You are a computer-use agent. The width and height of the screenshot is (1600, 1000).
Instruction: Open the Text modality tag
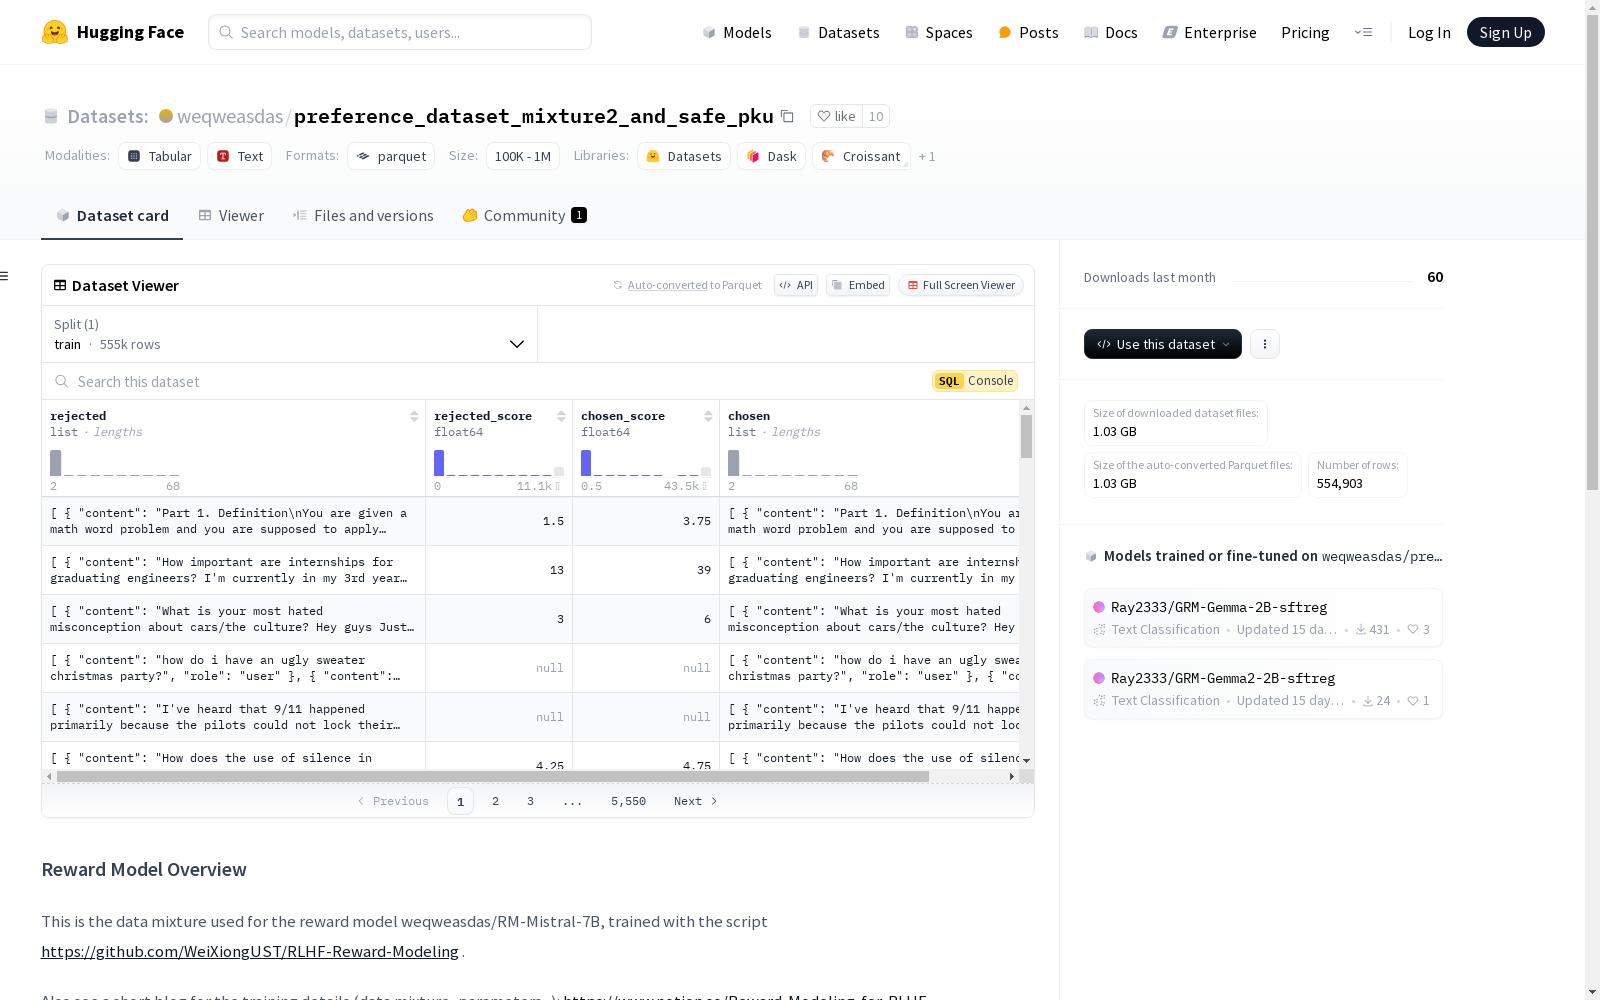pos(240,156)
